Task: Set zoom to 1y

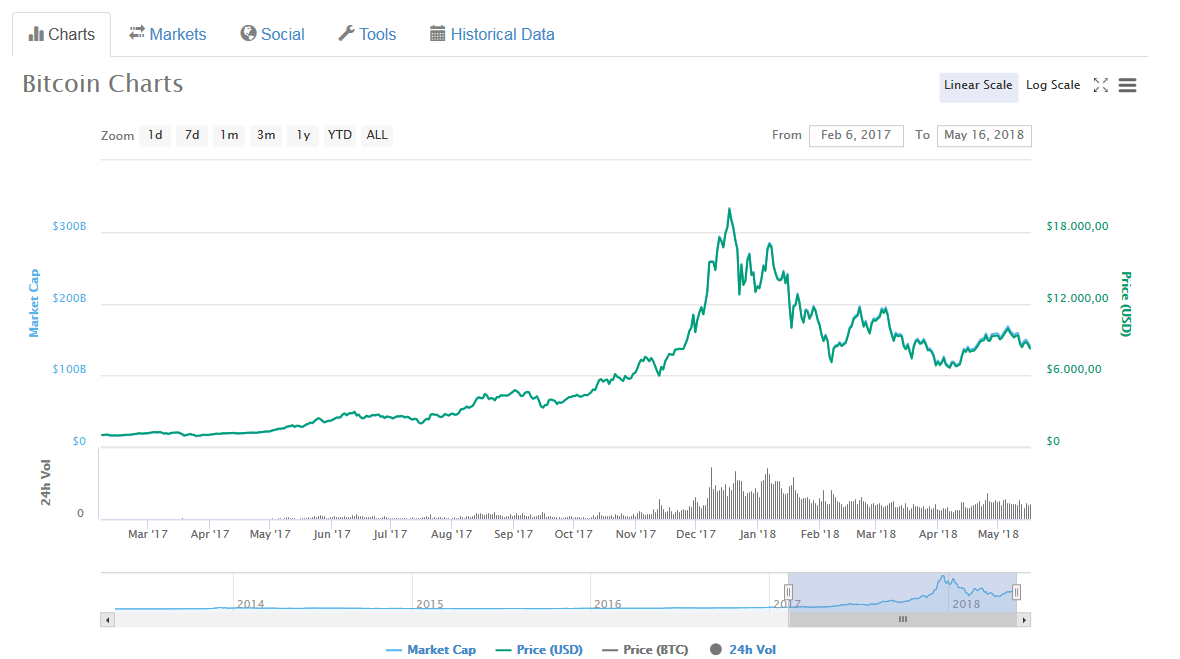Action: click(x=303, y=135)
